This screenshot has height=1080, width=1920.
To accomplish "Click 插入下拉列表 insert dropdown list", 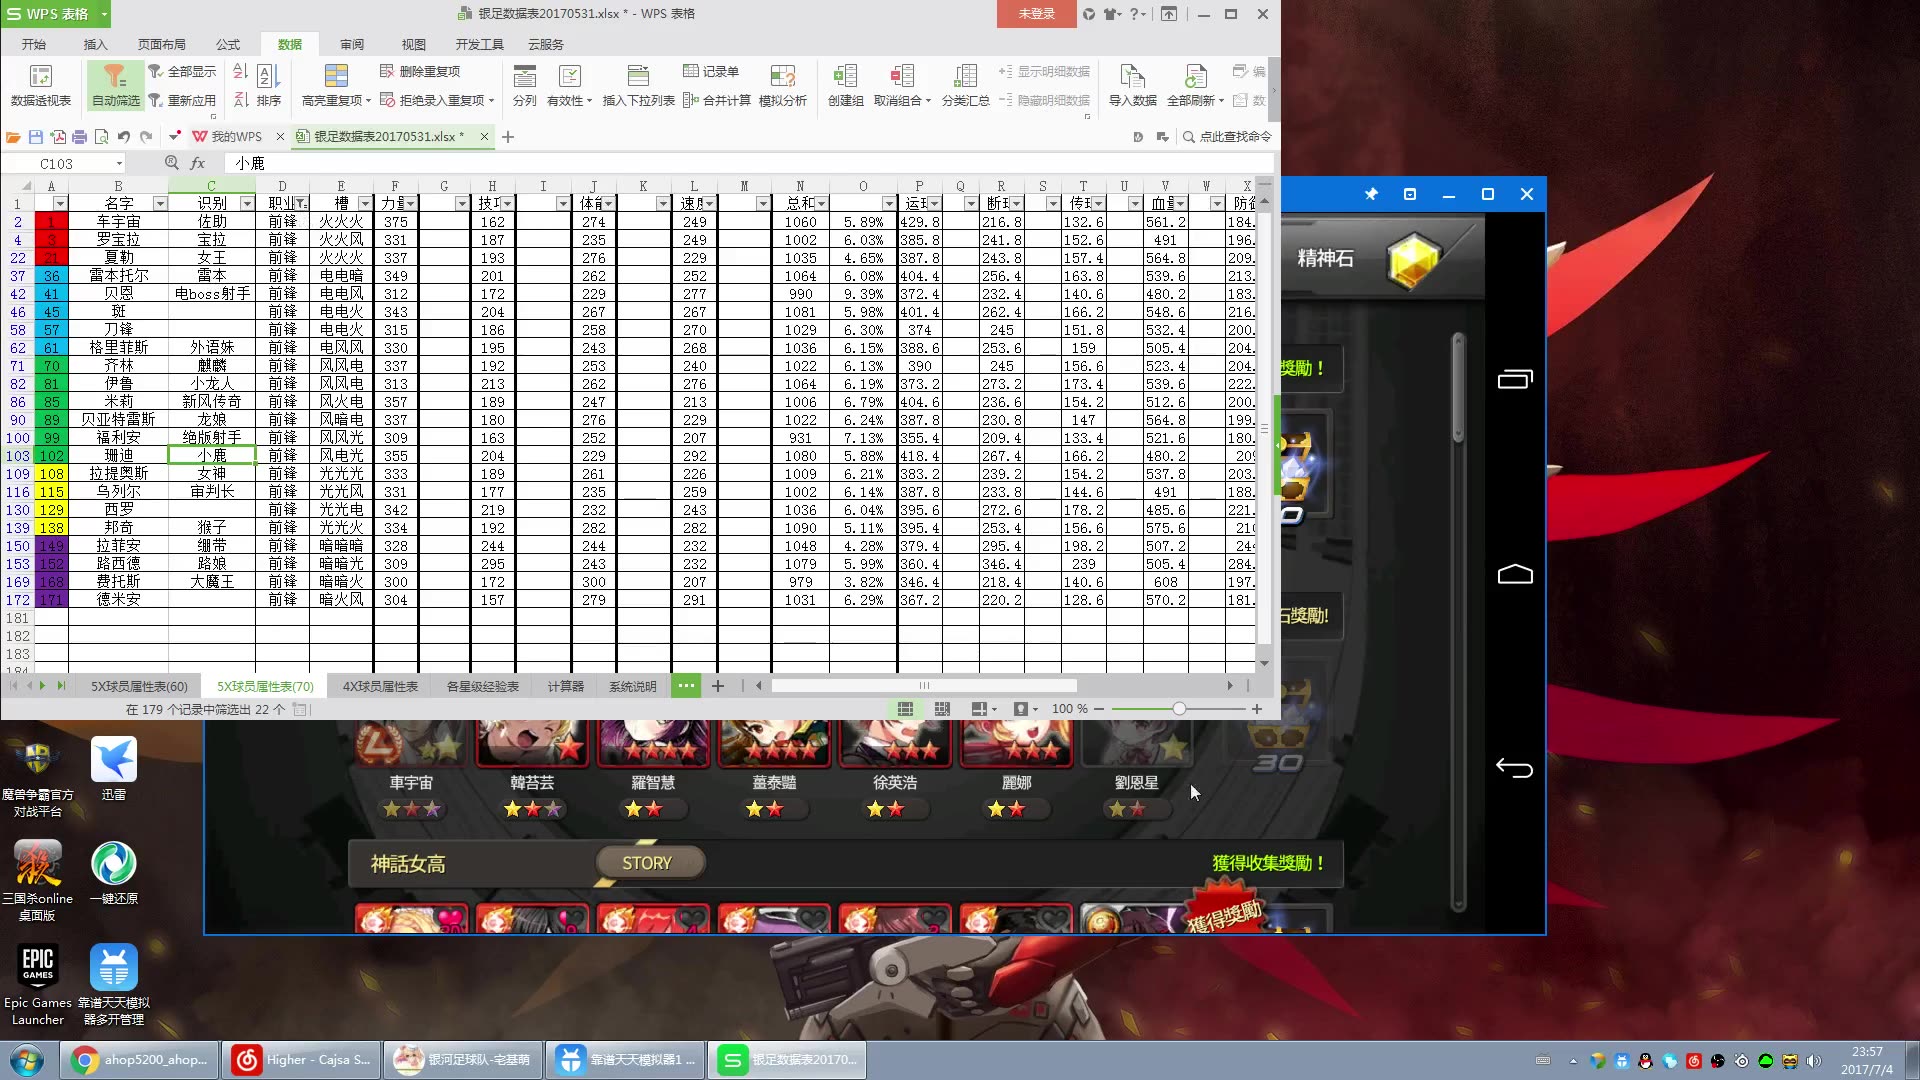I will [x=638, y=85].
